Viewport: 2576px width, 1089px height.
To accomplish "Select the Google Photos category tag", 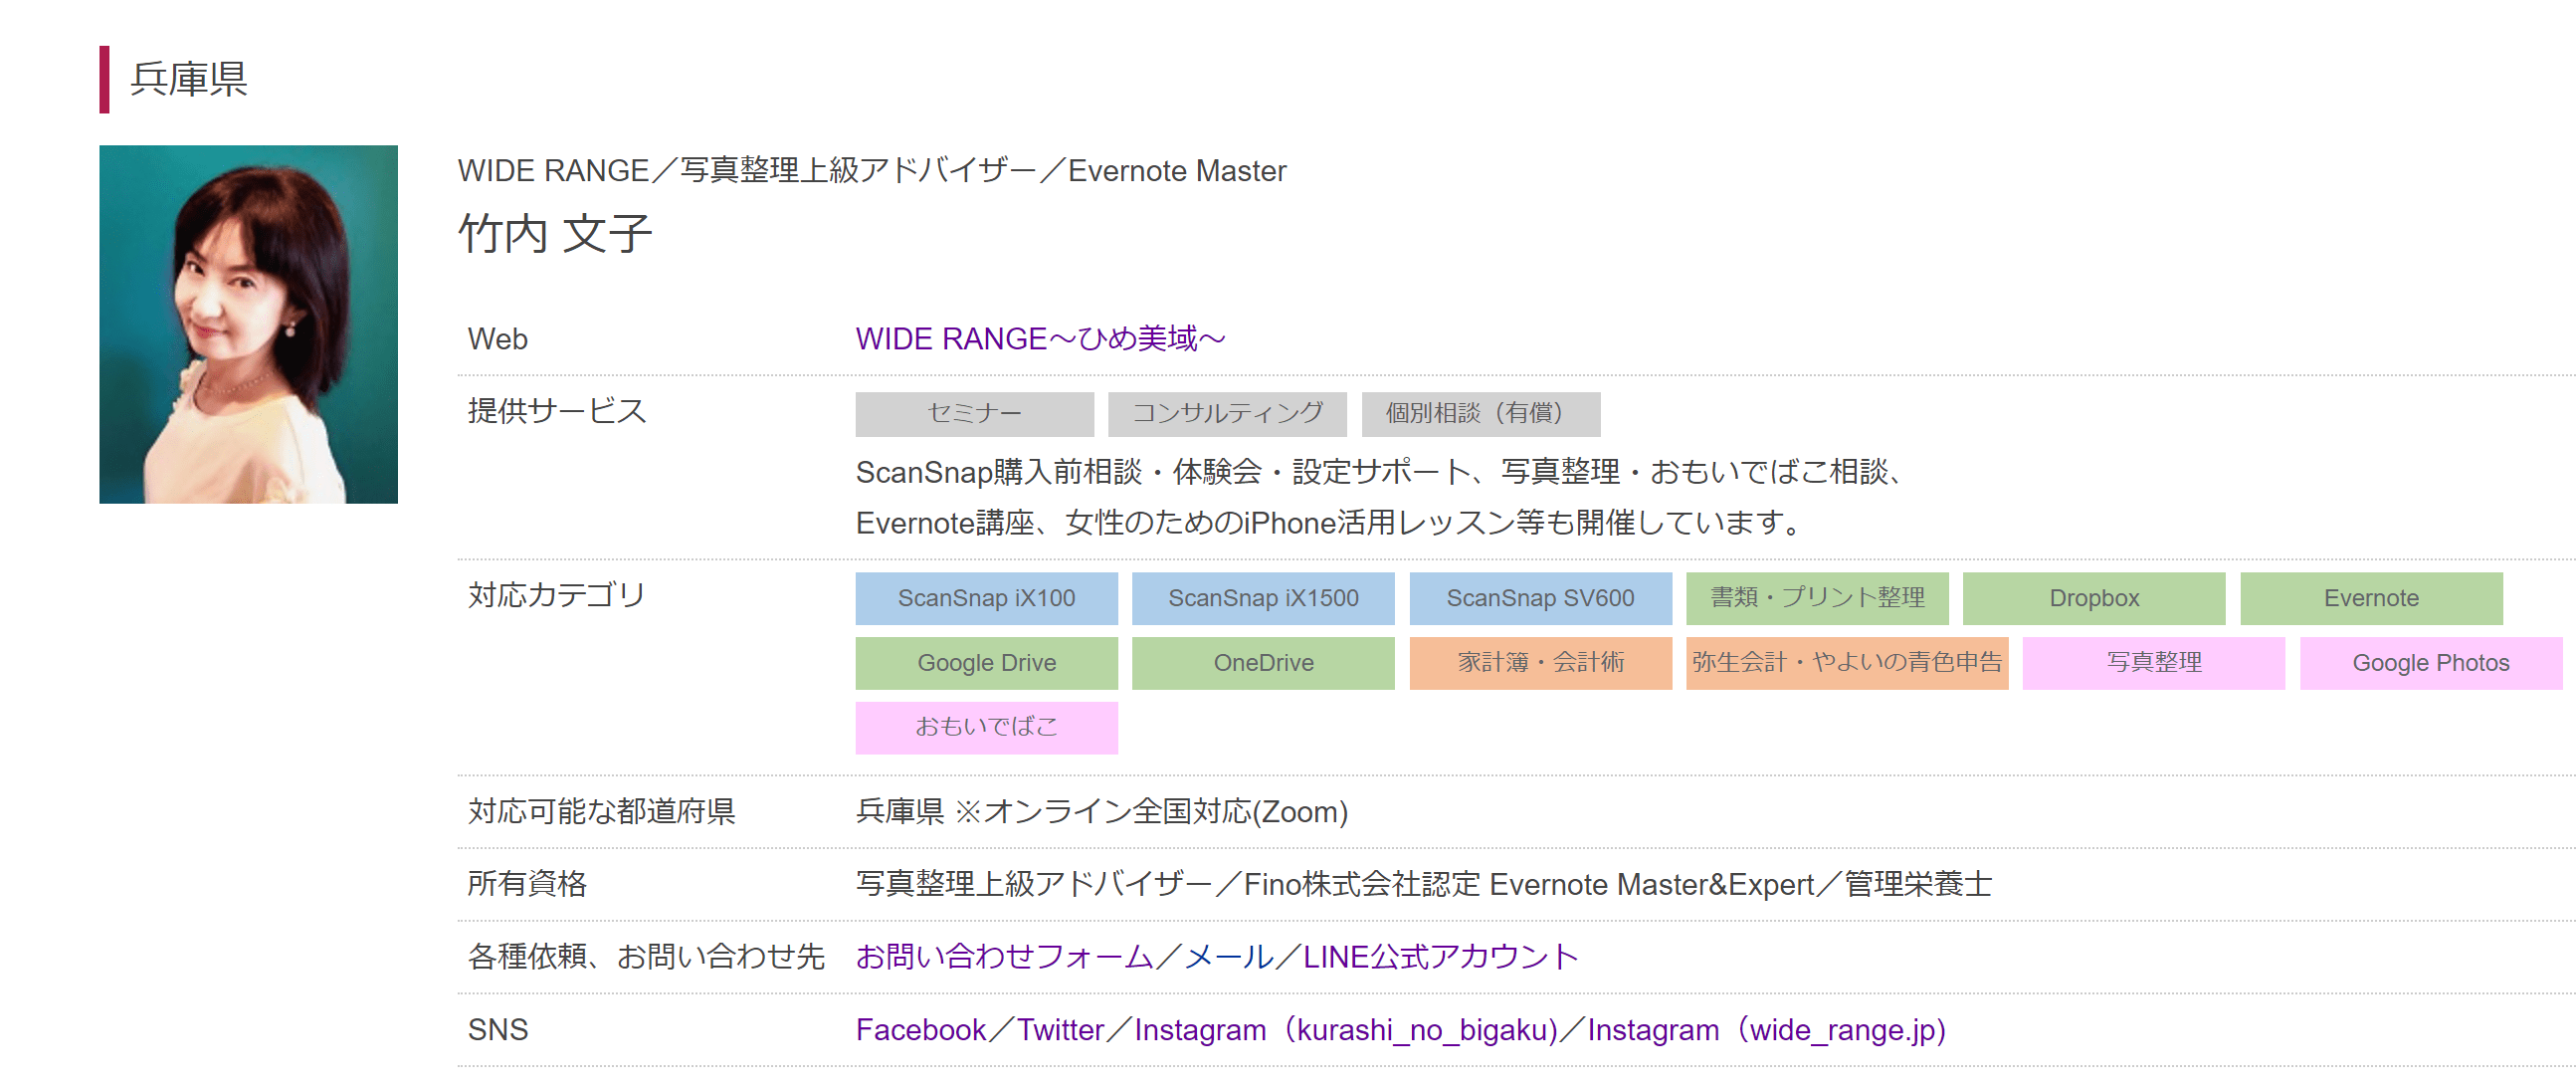I will click(x=2430, y=663).
